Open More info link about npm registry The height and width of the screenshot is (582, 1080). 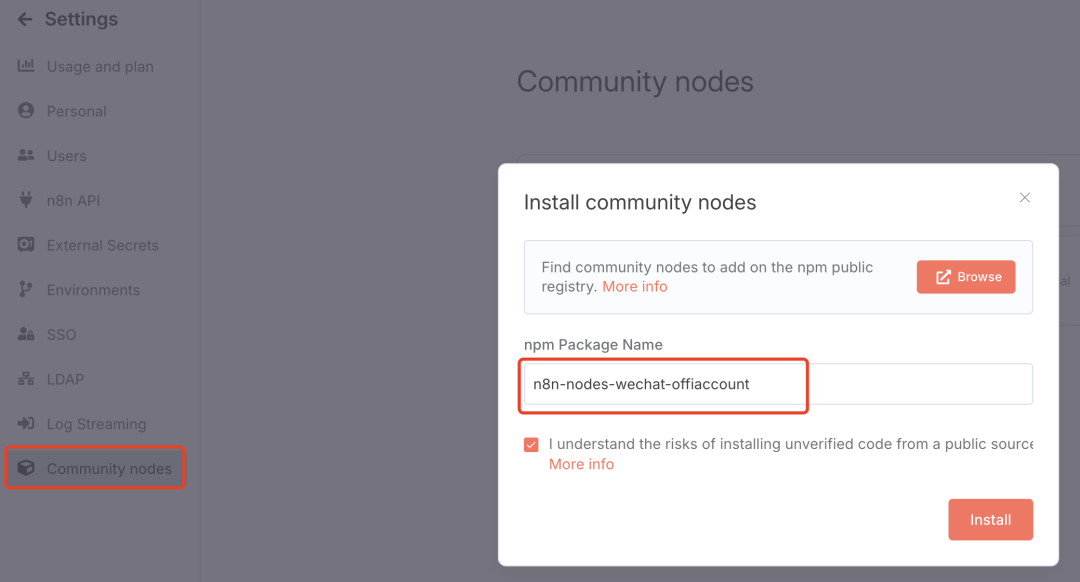635,287
